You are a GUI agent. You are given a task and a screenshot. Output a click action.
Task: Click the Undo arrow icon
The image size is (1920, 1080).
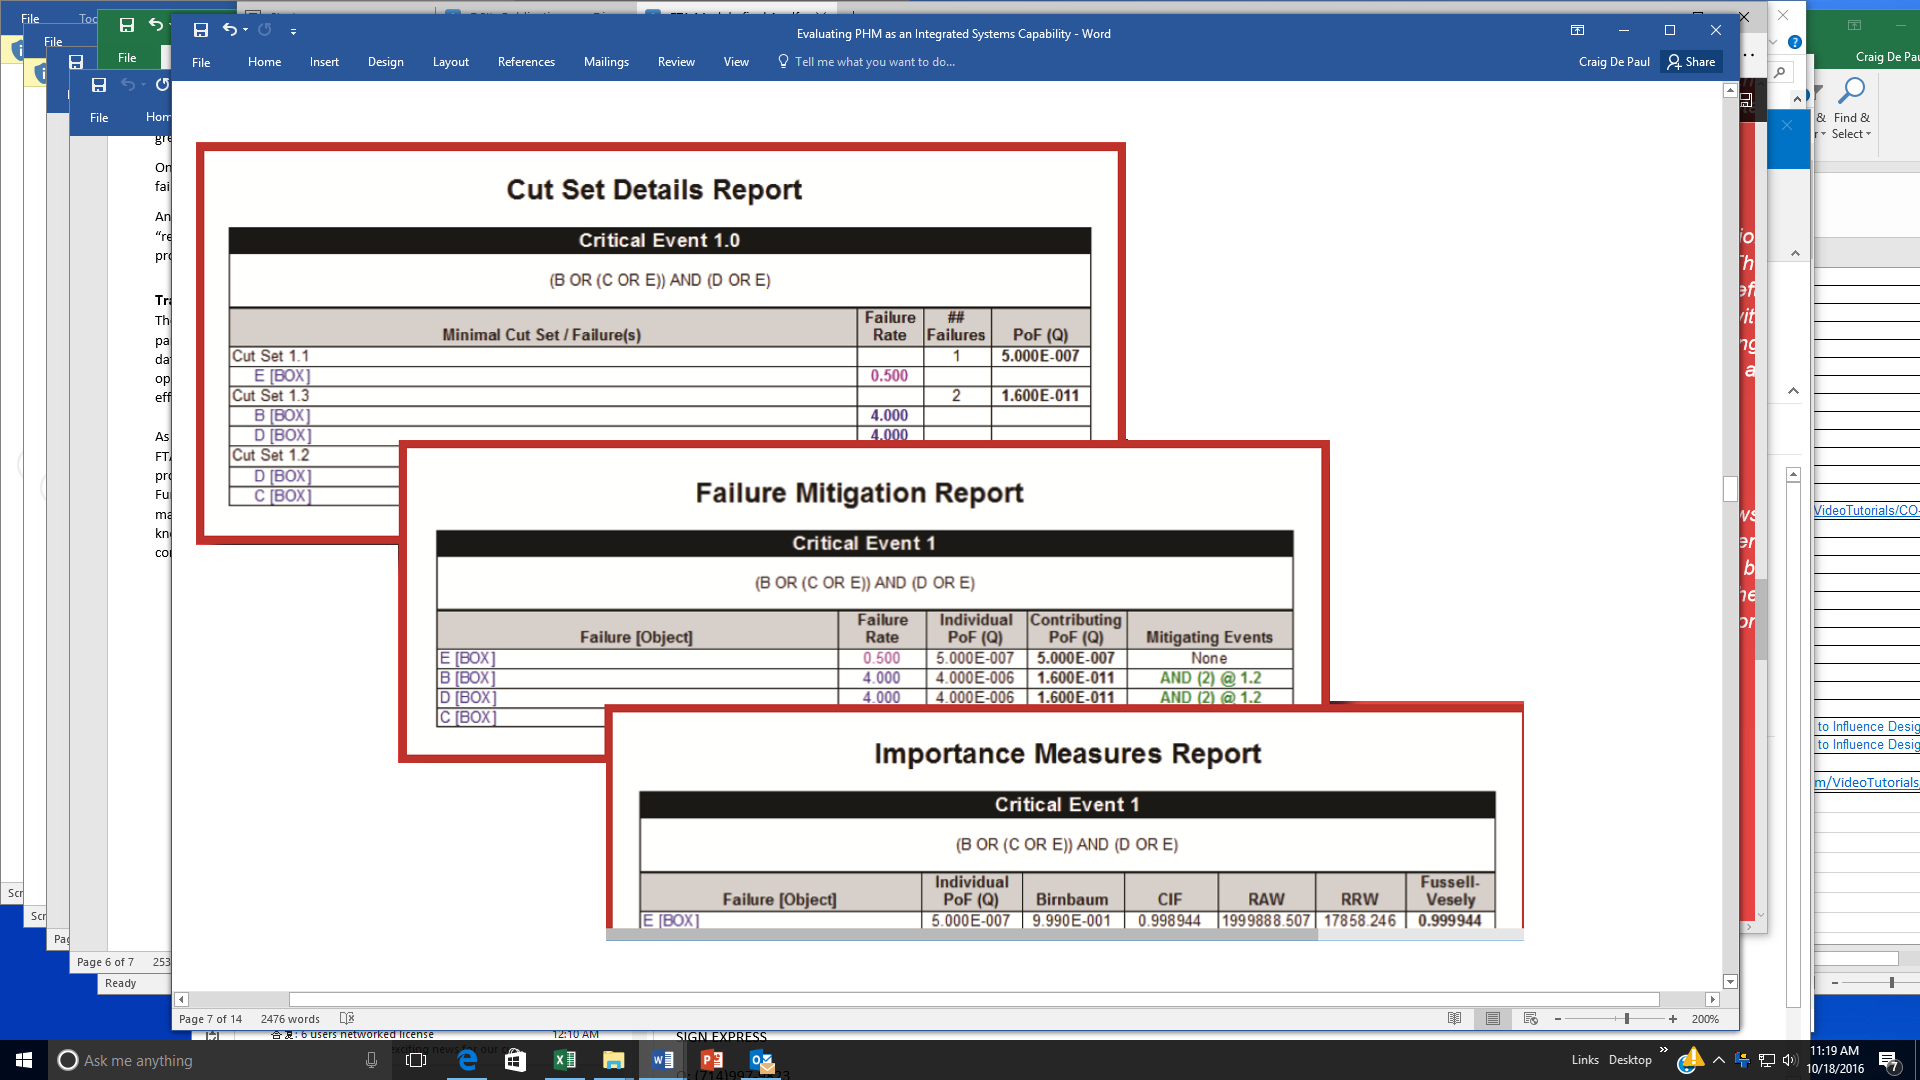click(229, 30)
